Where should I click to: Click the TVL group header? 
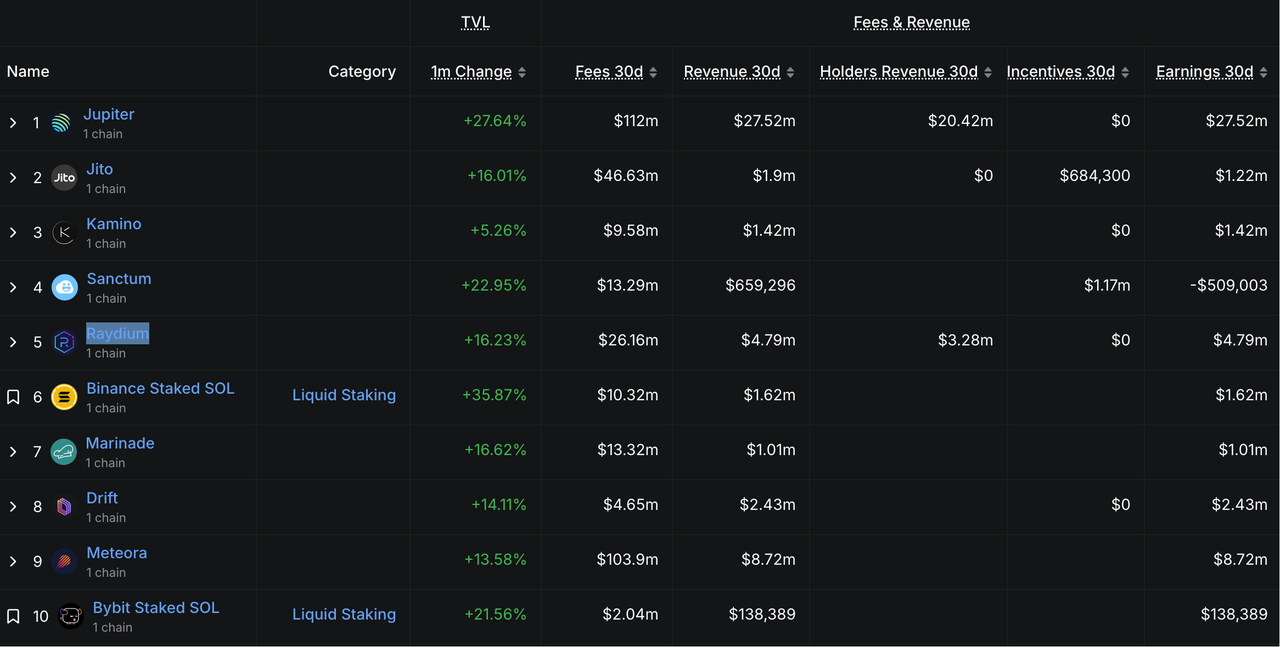[x=475, y=22]
